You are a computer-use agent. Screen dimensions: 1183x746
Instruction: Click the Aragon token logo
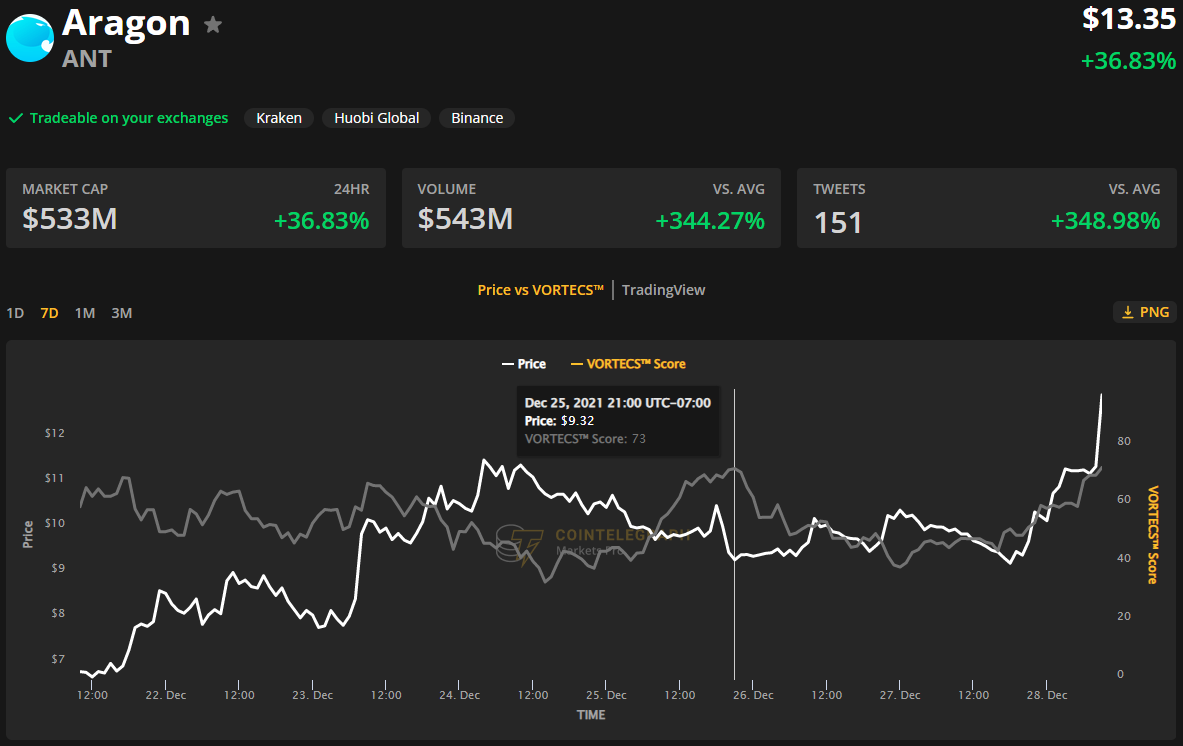[30, 36]
